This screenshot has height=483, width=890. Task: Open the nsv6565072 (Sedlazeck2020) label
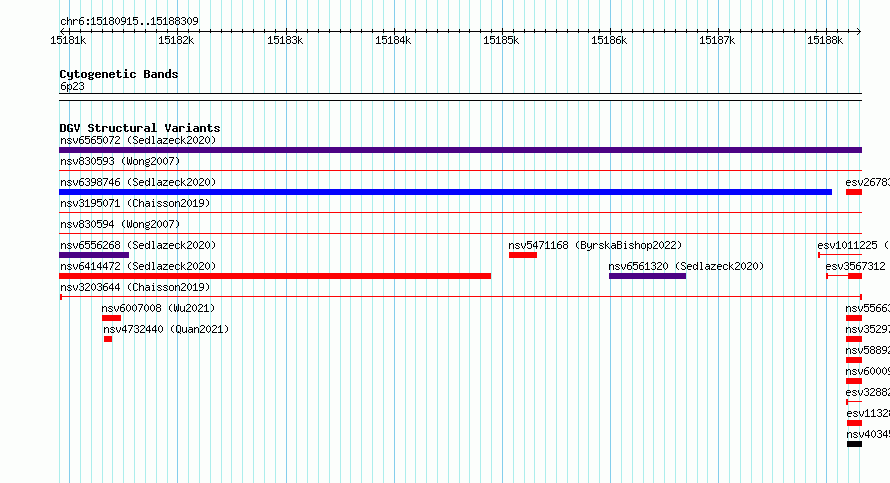coord(138,140)
